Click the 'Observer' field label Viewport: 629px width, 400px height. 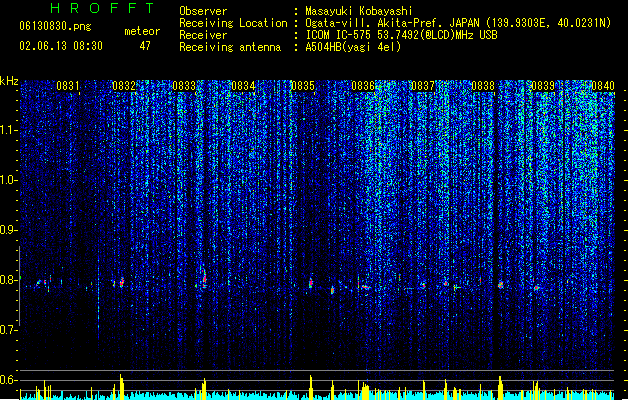coord(203,11)
